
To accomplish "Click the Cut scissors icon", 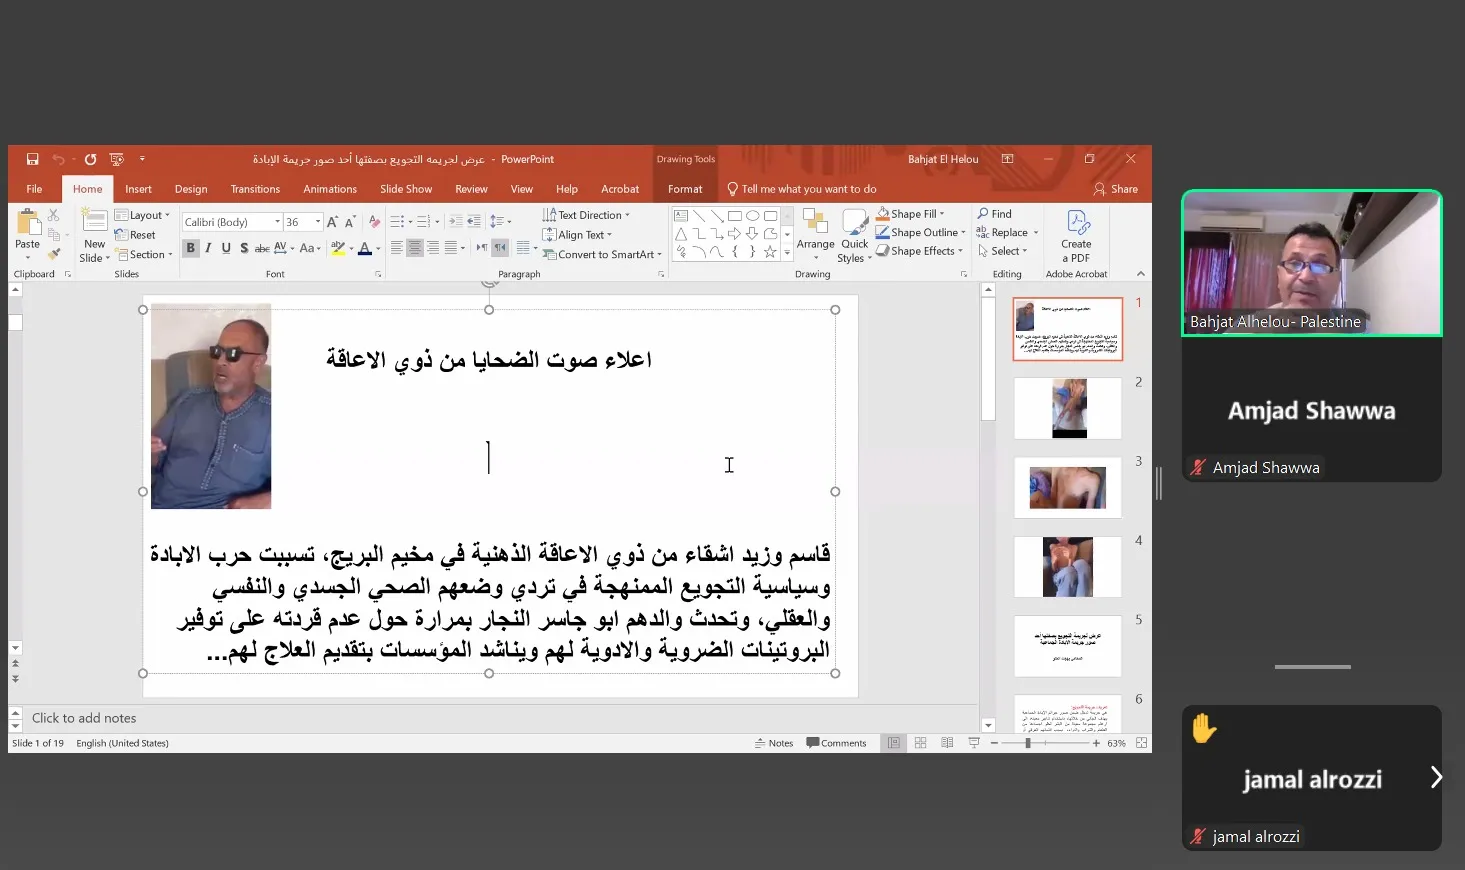I will (54, 215).
